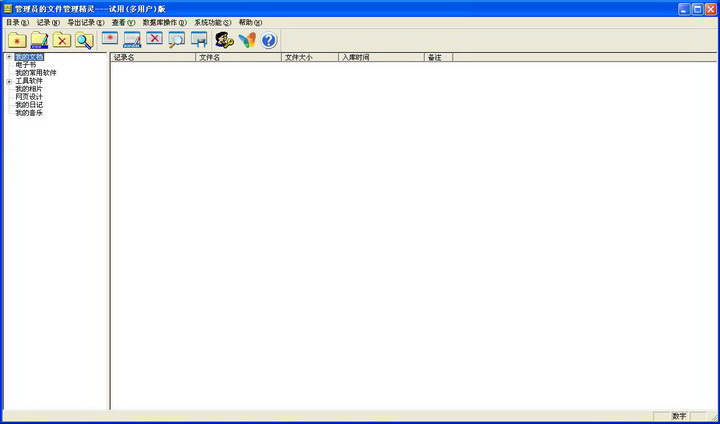
Task: Close the file manager window
Action: tap(710, 9)
